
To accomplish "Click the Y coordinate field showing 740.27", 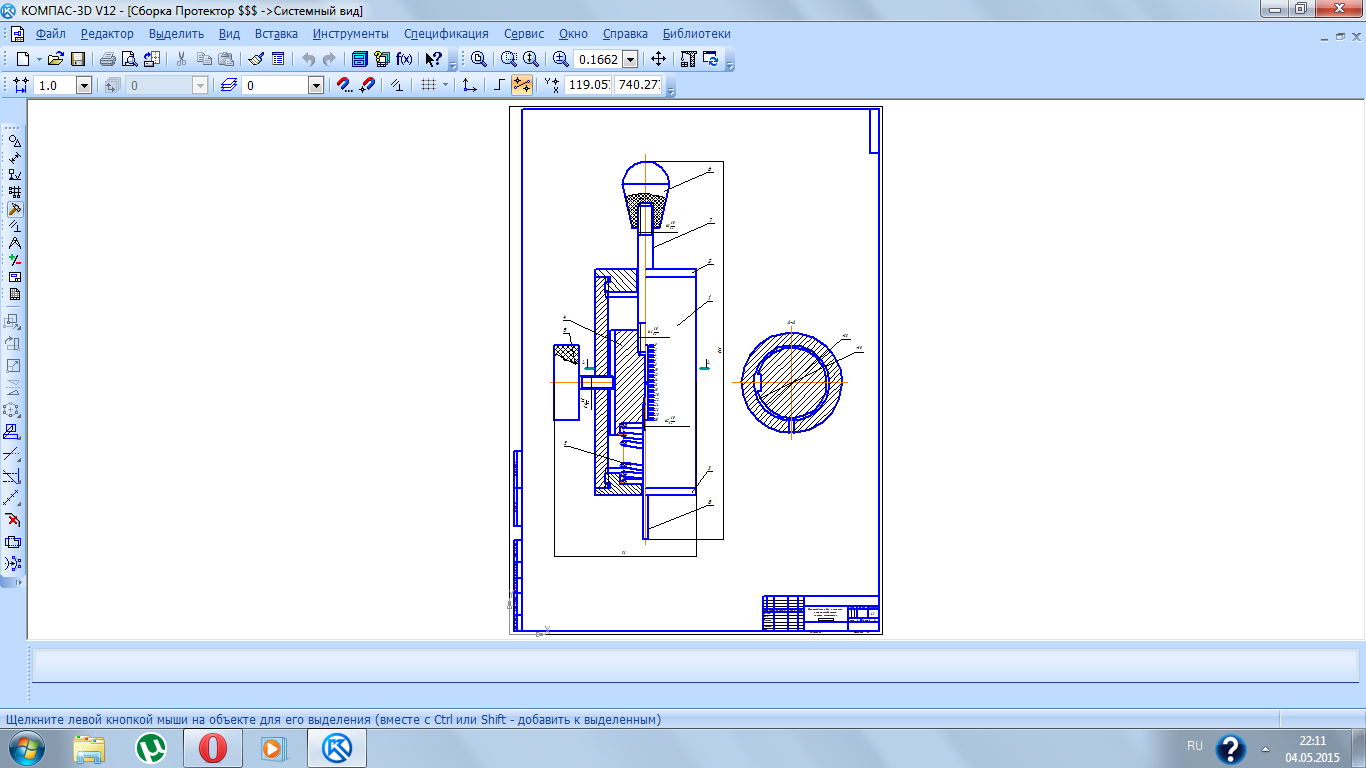I will pyautogui.click(x=638, y=86).
